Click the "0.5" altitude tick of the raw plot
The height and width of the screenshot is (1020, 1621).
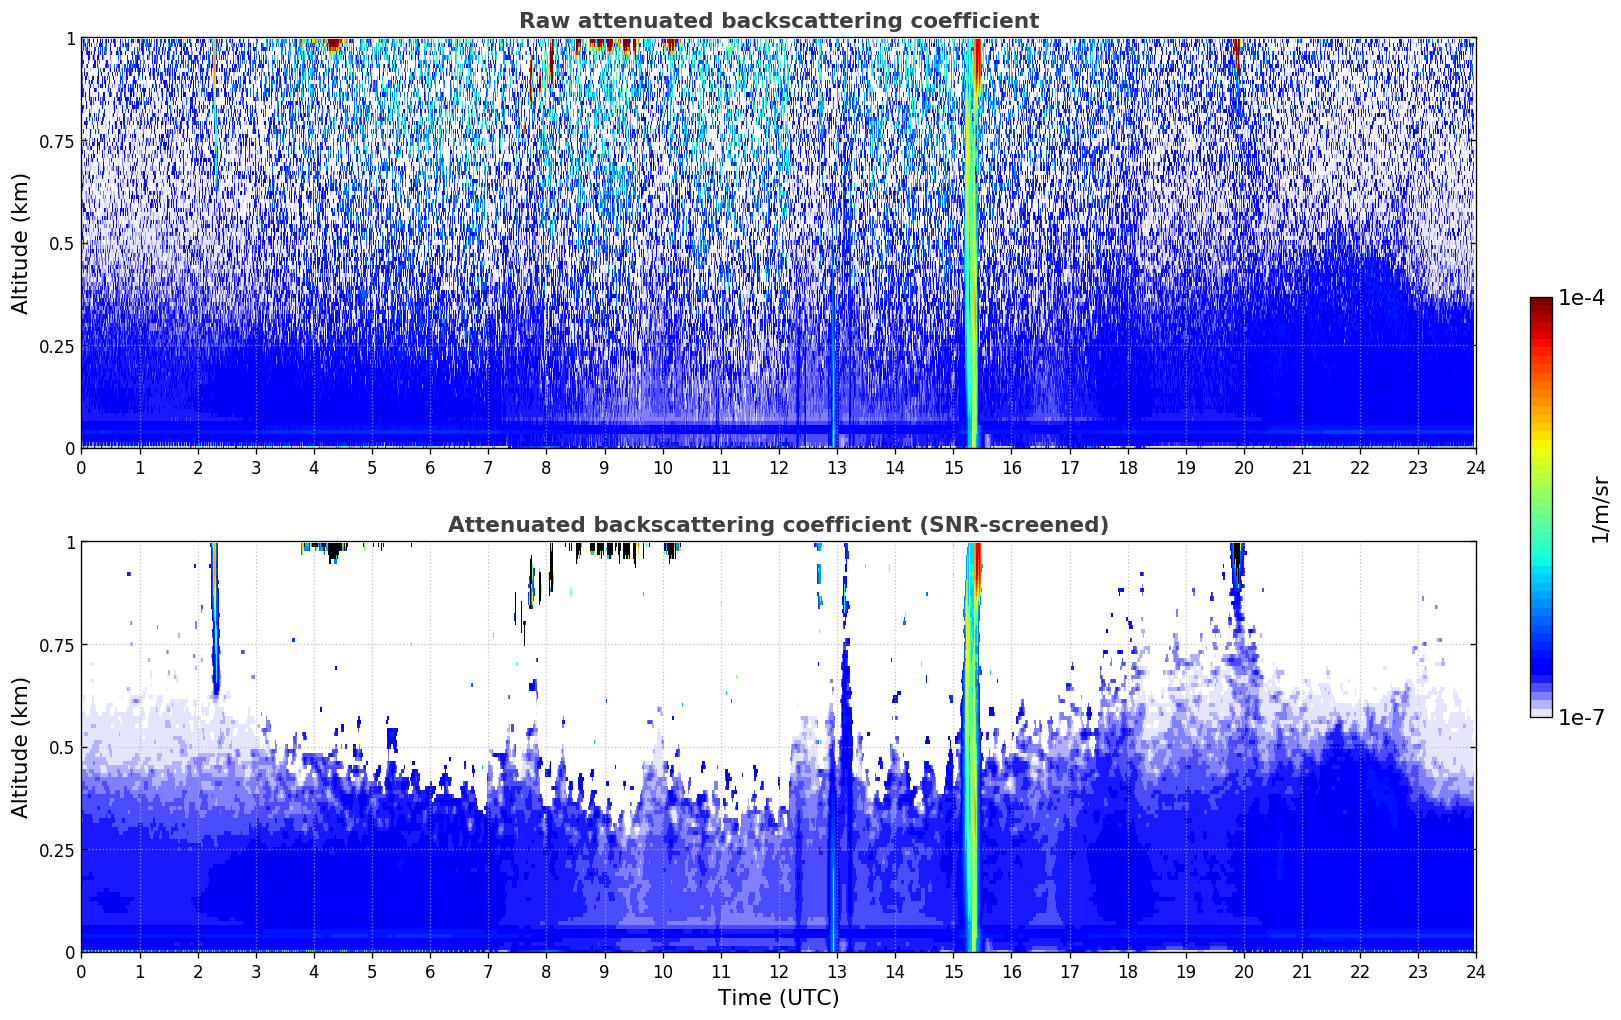[62, 244]
